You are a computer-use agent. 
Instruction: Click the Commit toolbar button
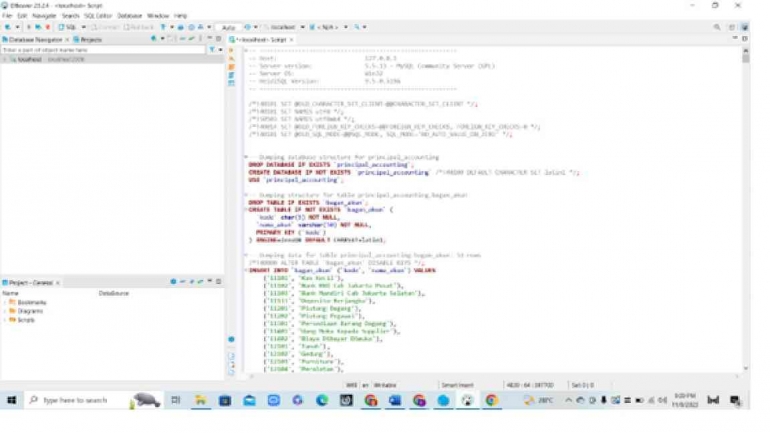[105, 27]
